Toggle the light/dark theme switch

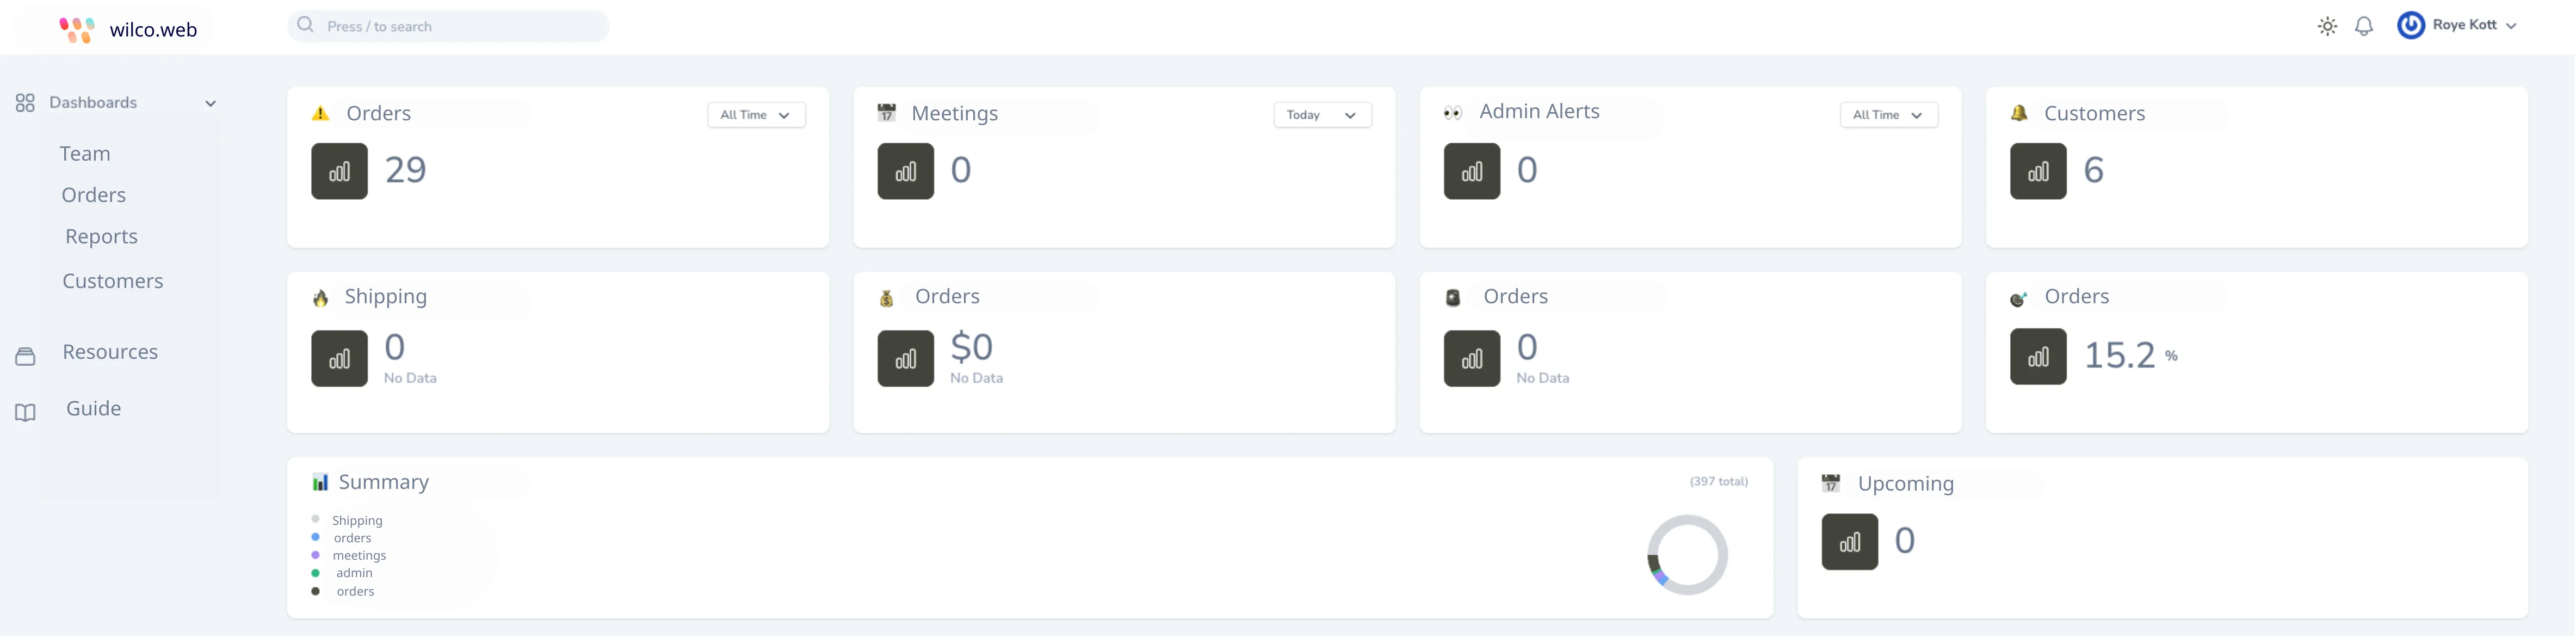(2327, 25)
